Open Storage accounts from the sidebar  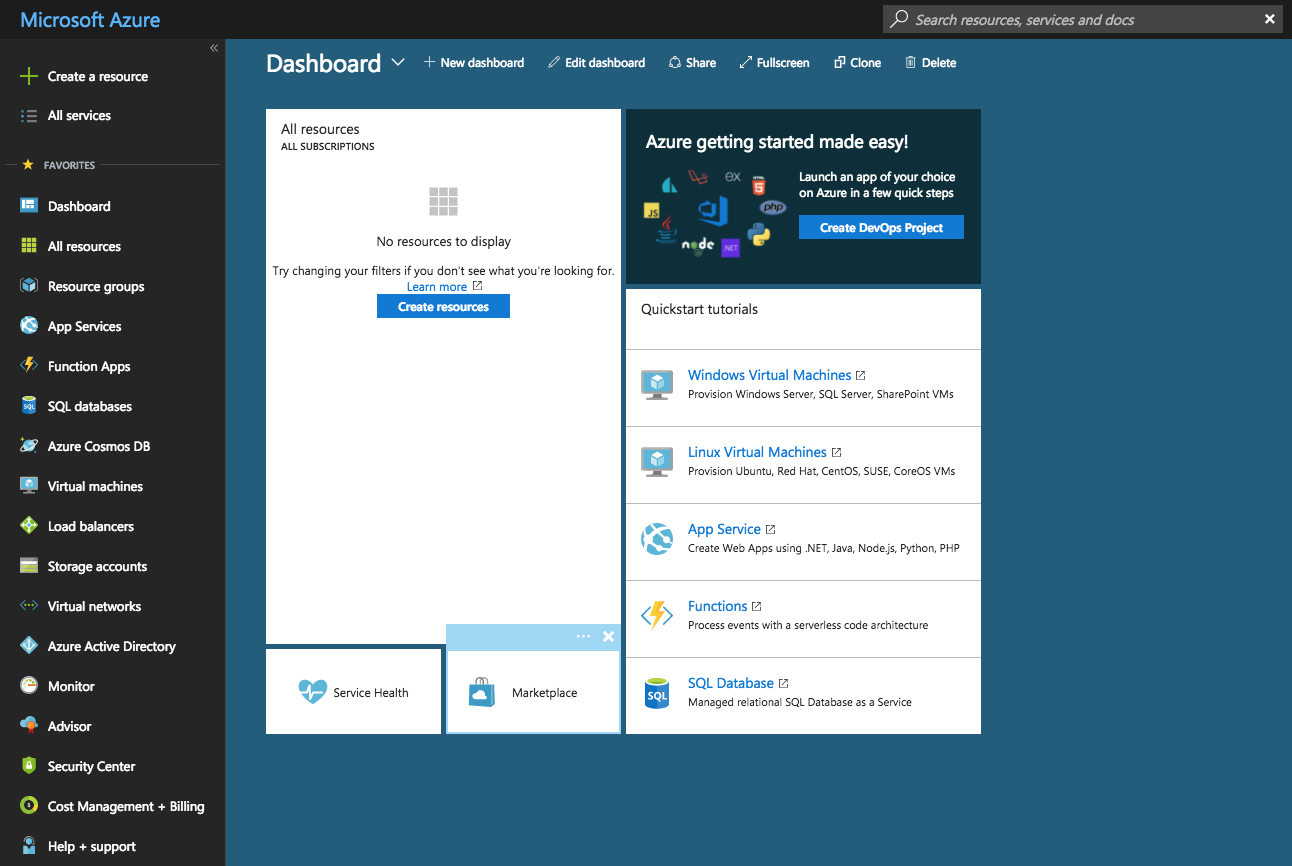click(x=96, y=566)
